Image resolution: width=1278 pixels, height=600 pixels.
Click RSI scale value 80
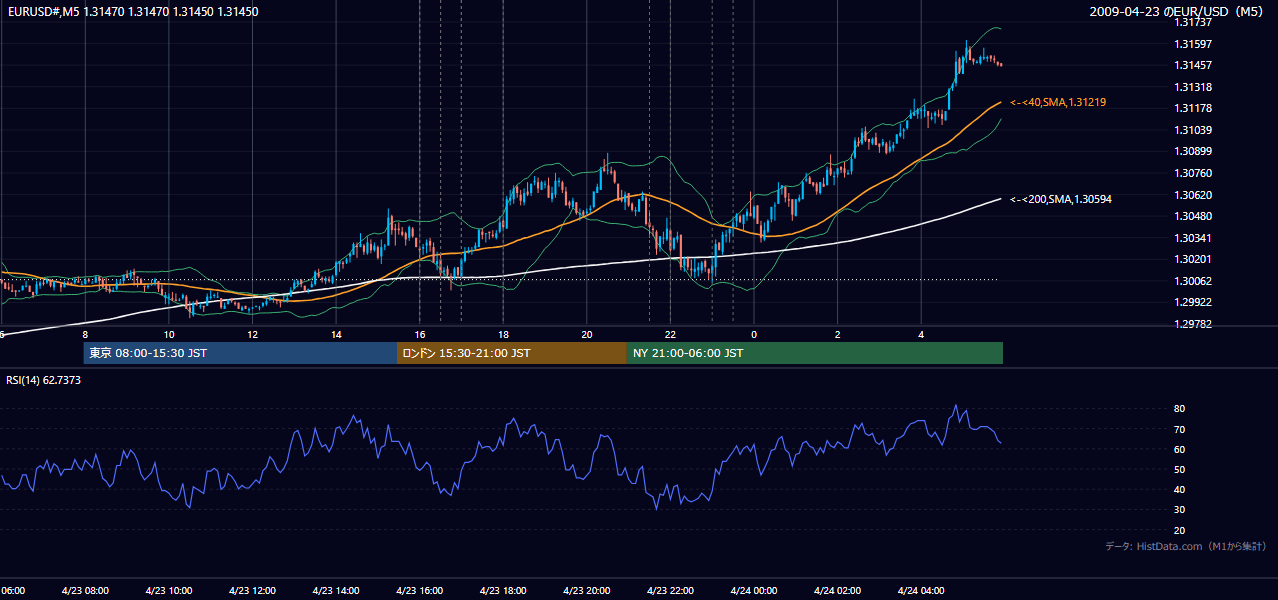pos(1179,409)
